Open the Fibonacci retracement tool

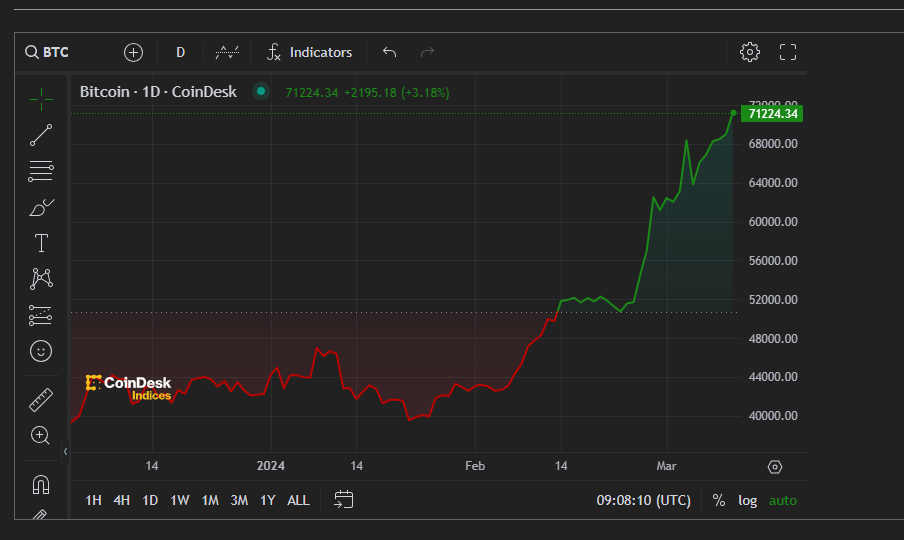pyautogui.click(x=41, y=171)
